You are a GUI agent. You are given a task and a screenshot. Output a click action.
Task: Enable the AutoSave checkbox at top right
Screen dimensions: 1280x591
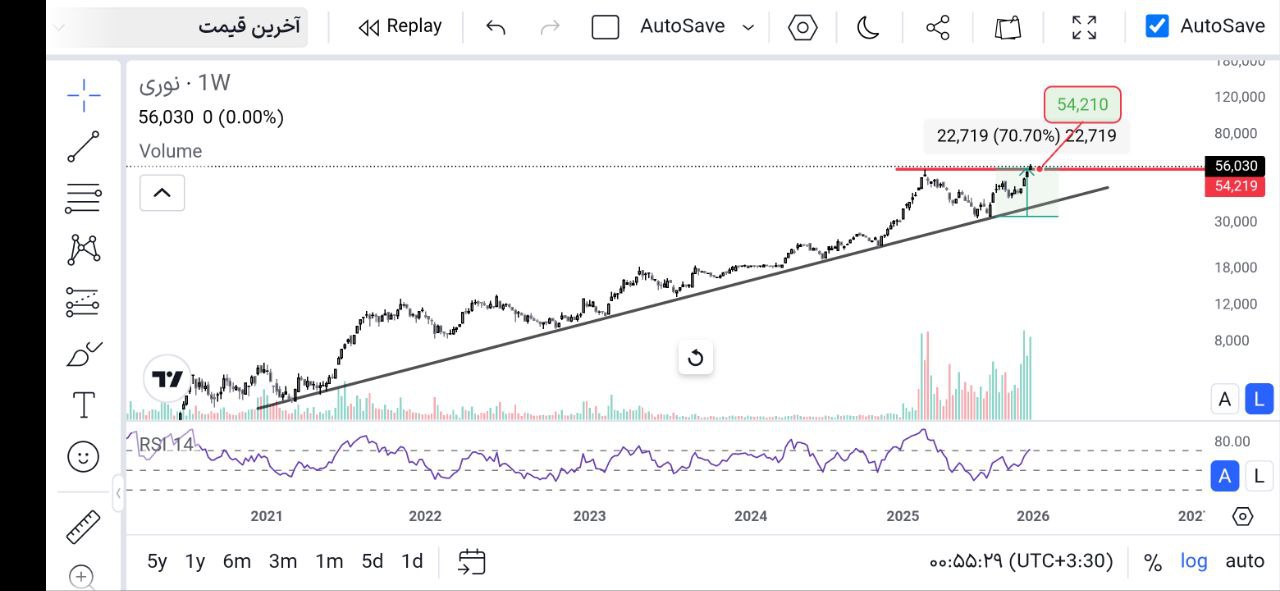pos(1157,26)
